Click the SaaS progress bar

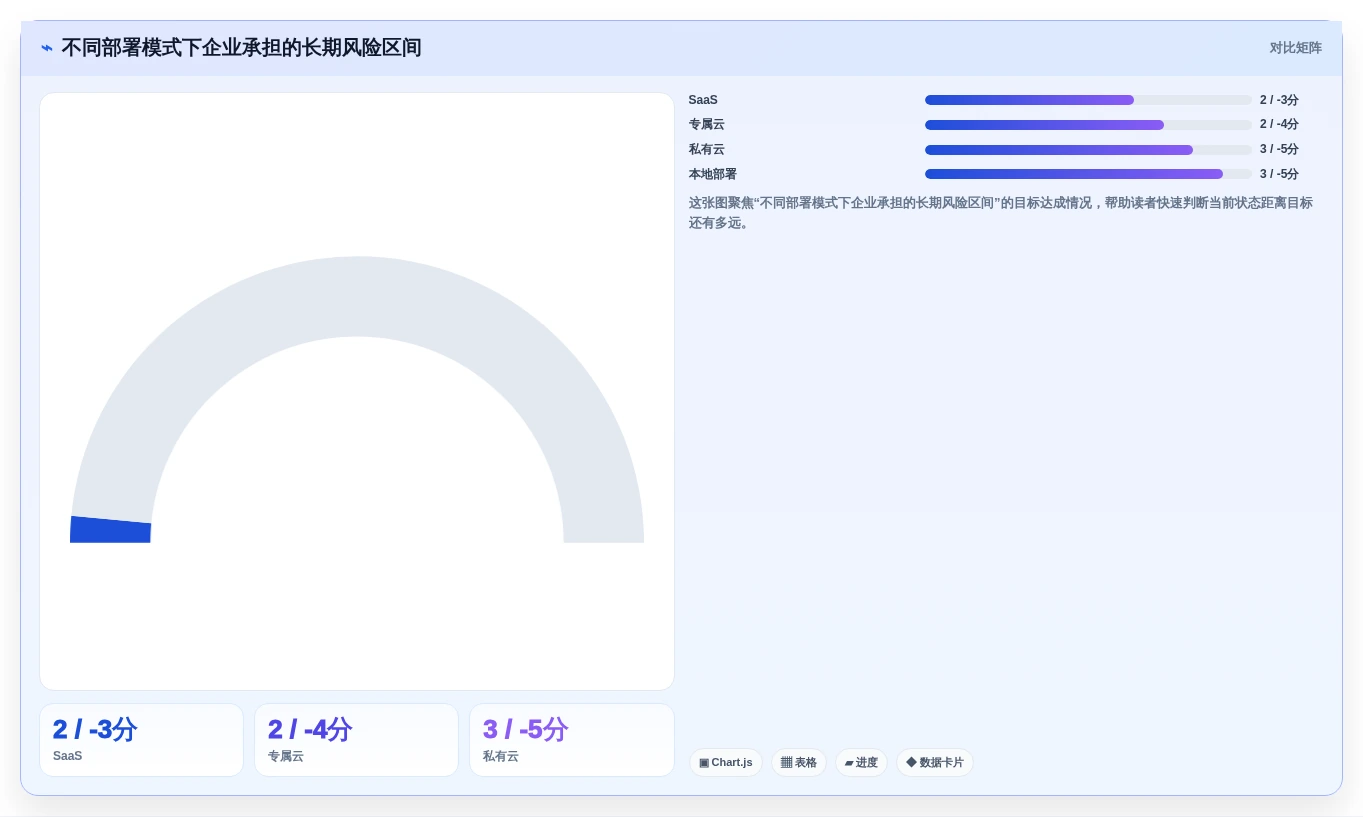(x=1088, y=100)
